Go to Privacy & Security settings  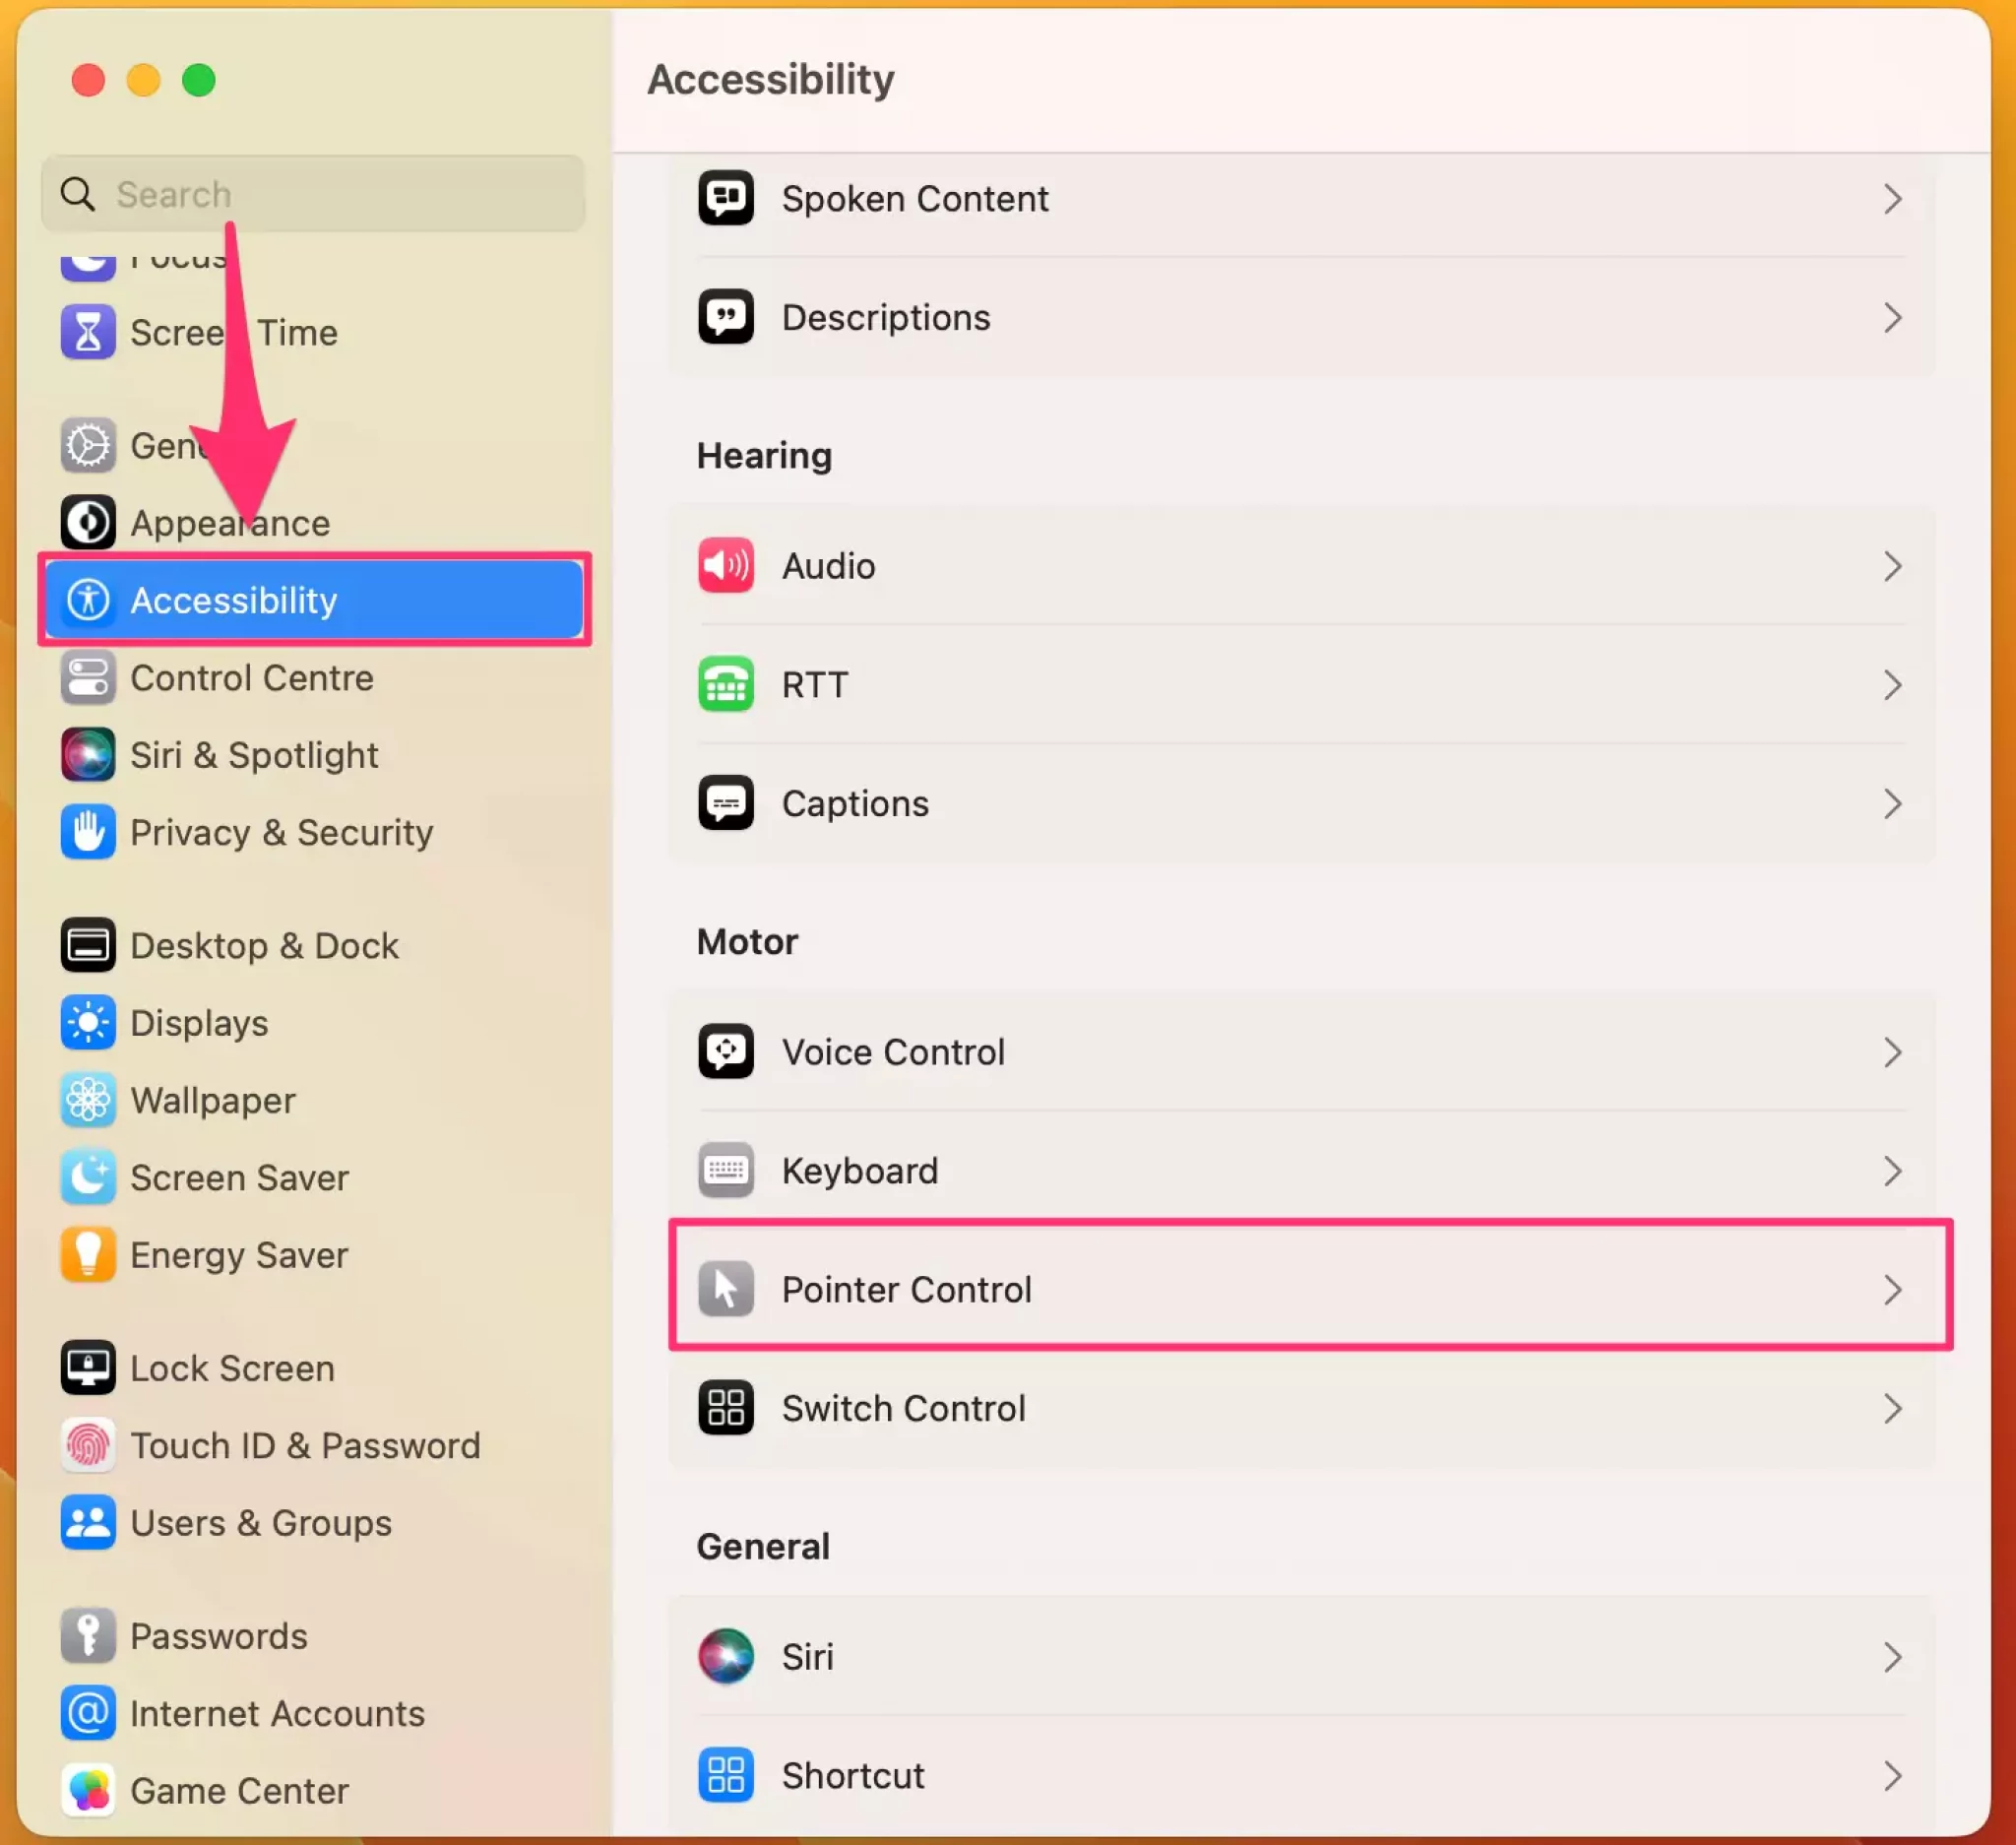tap(314, 832)
